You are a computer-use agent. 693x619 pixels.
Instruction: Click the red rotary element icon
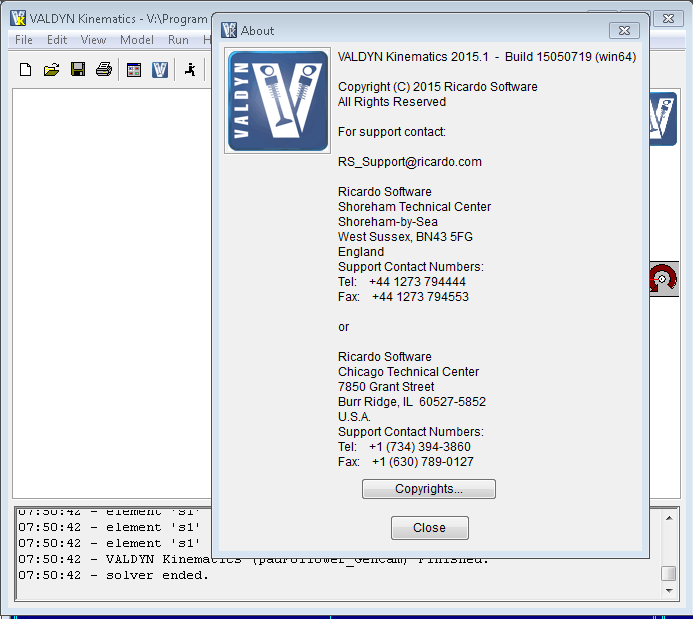pos(664,279)
